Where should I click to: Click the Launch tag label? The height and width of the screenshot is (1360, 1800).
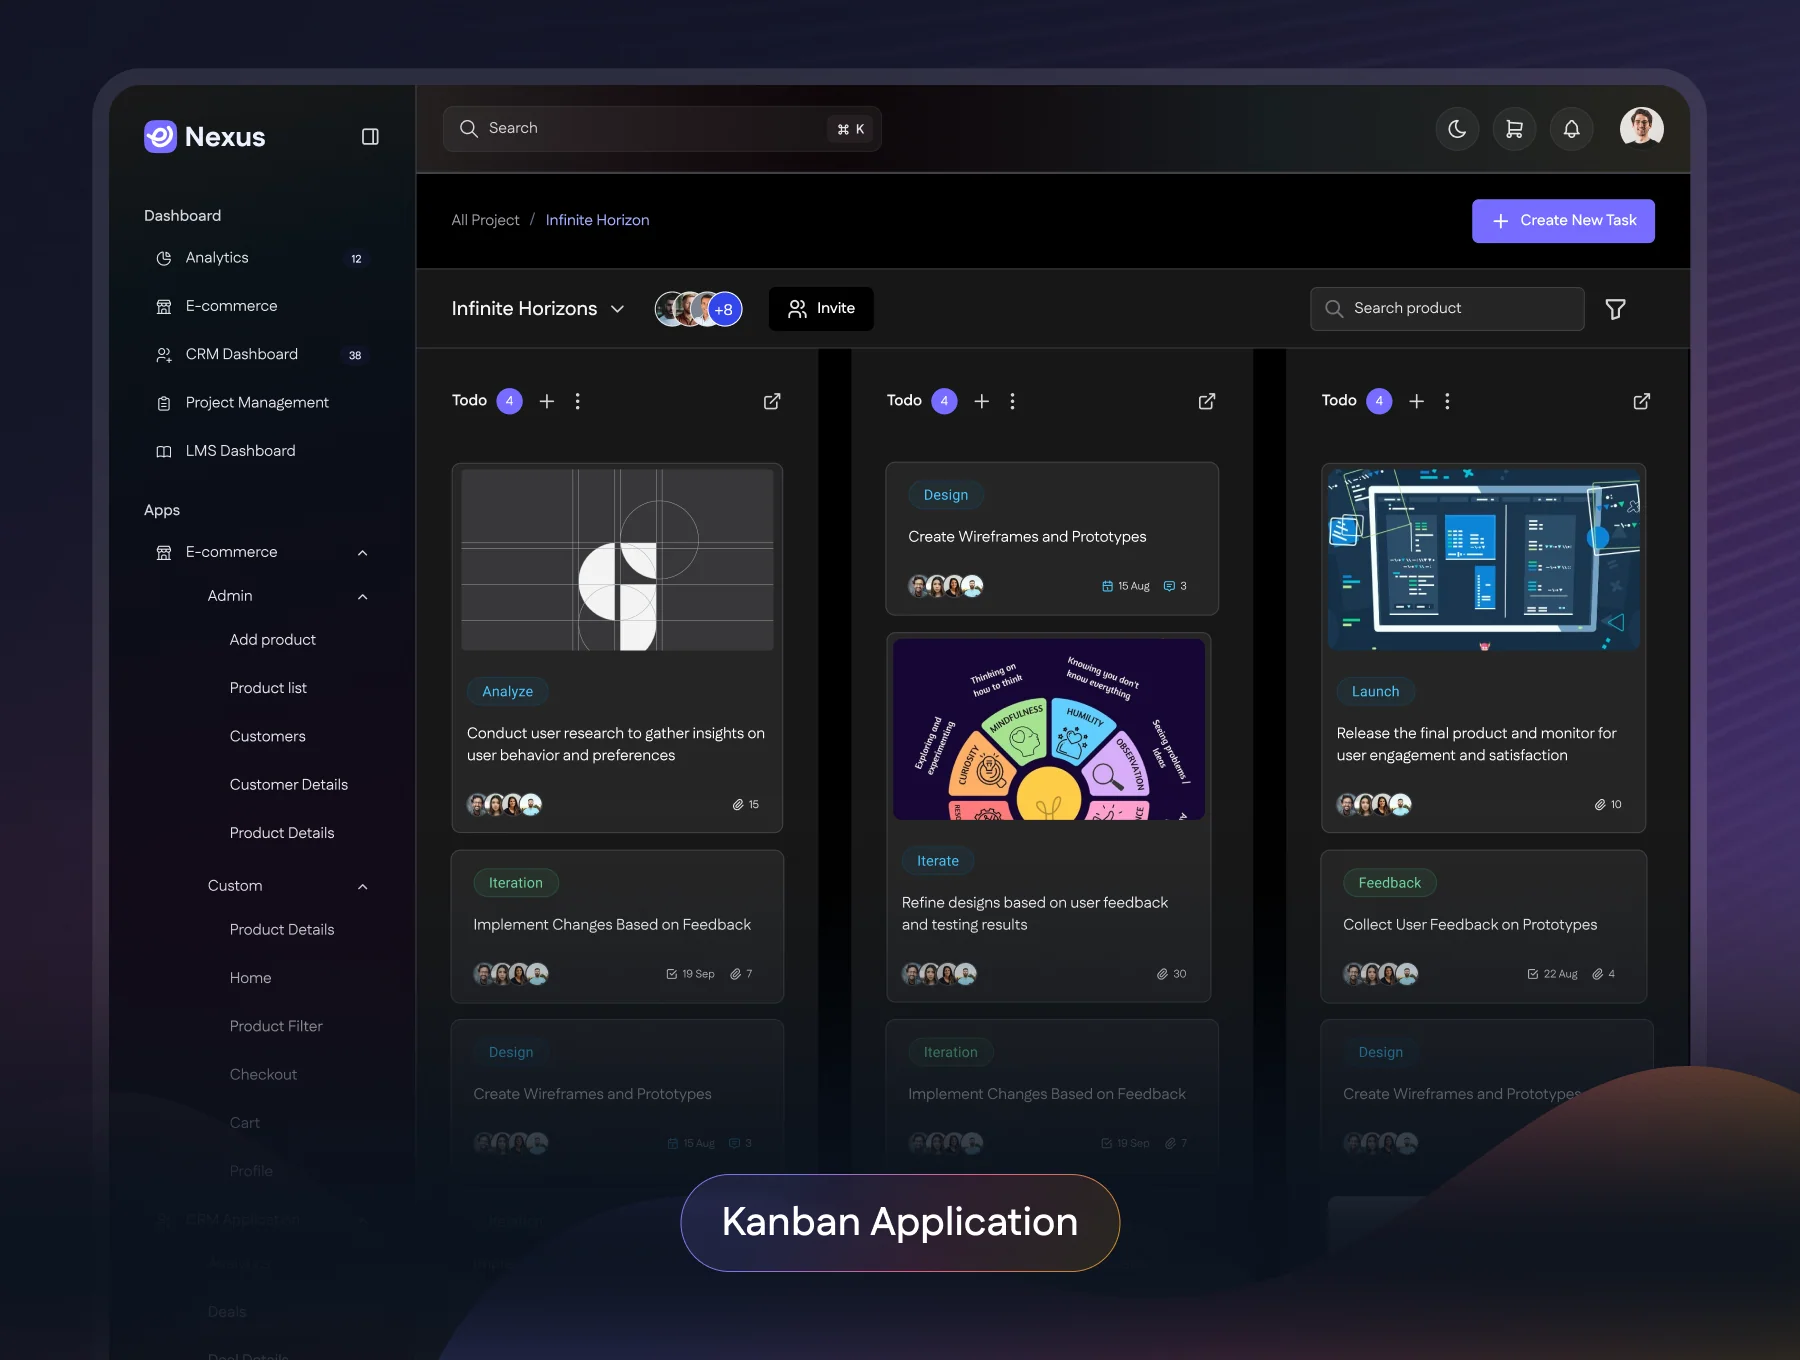(x=1375, y=691)
